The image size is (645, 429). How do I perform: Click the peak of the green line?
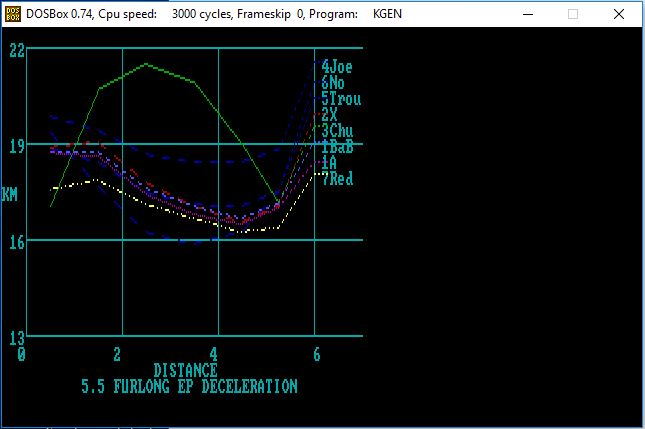(x=146, y=64)
